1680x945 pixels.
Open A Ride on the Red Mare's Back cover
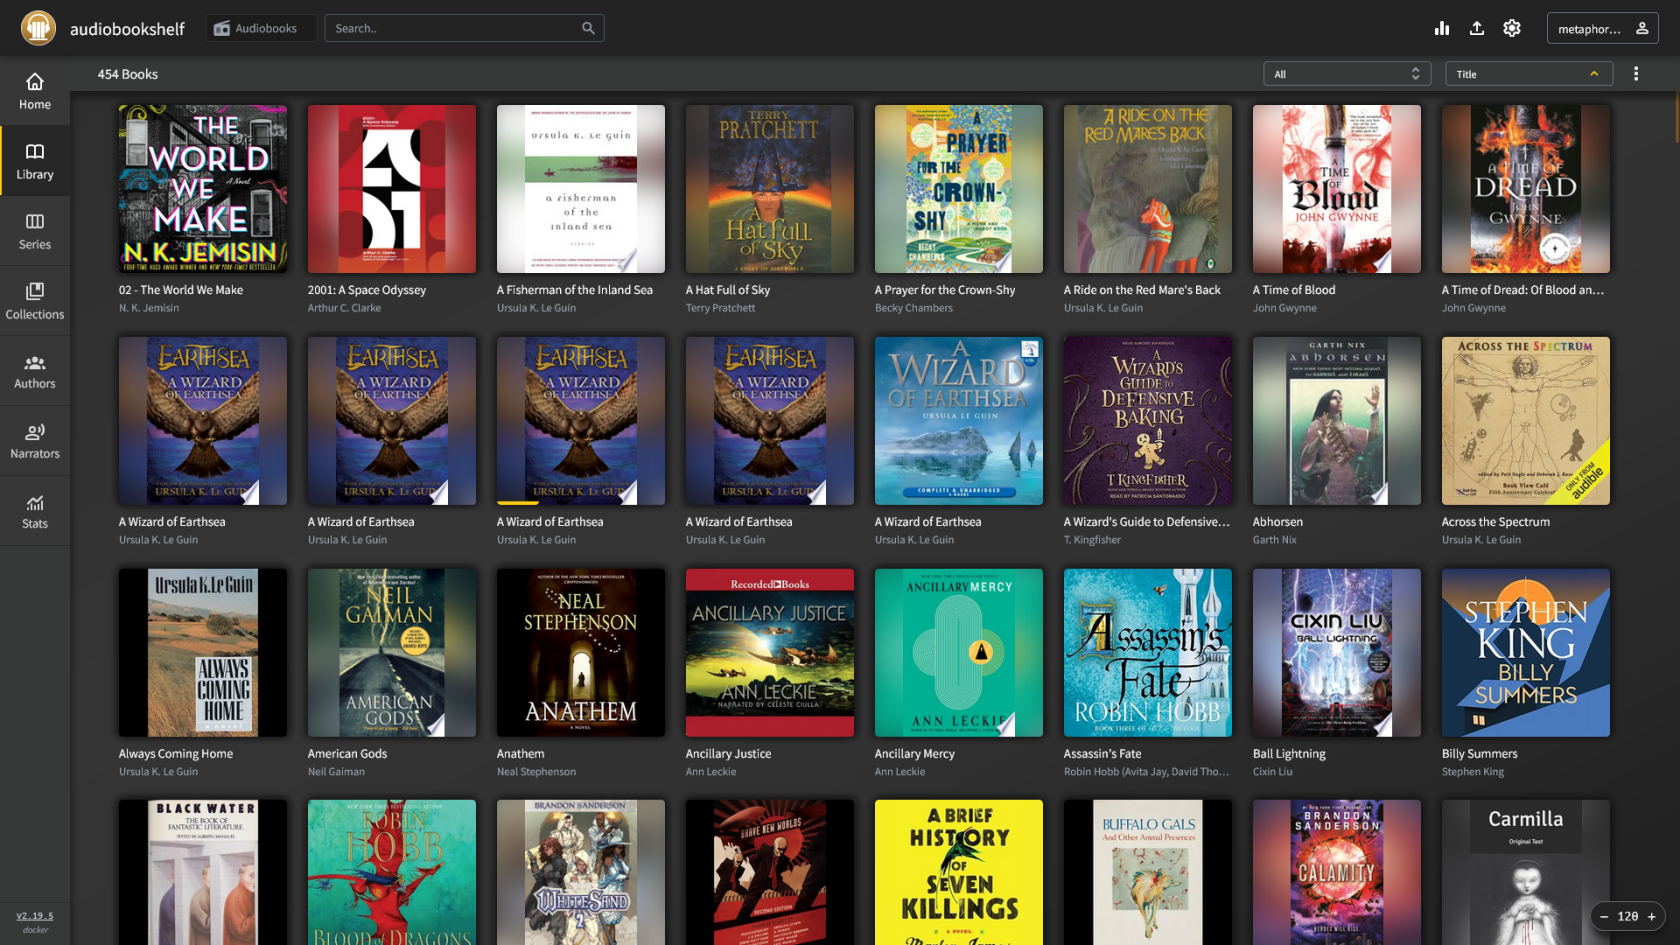pos(1148,189)
